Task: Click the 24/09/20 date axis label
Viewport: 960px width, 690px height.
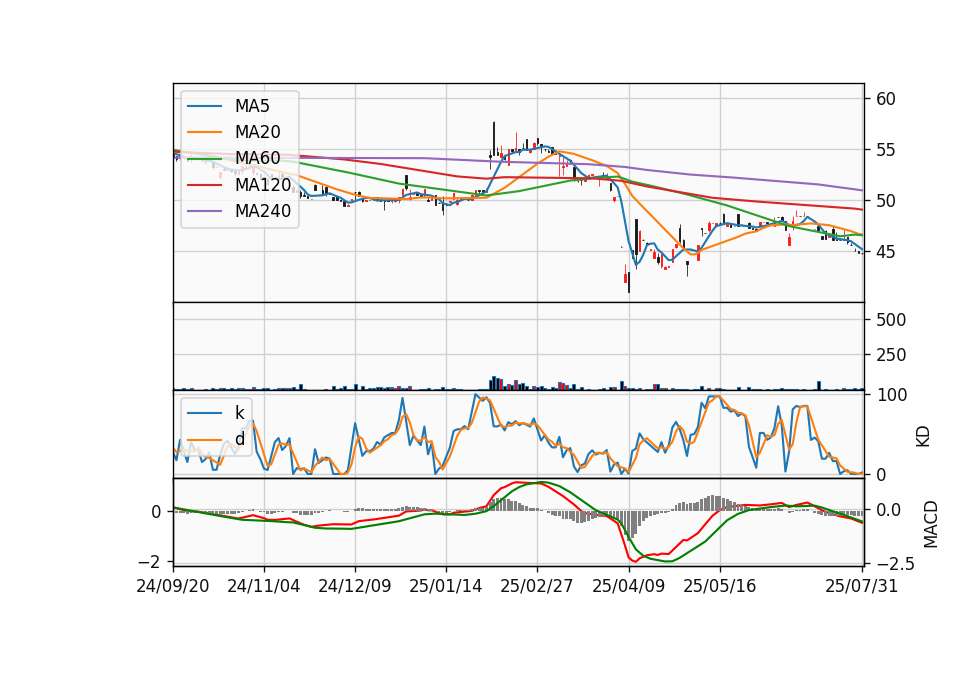Action: pos(173,586)
